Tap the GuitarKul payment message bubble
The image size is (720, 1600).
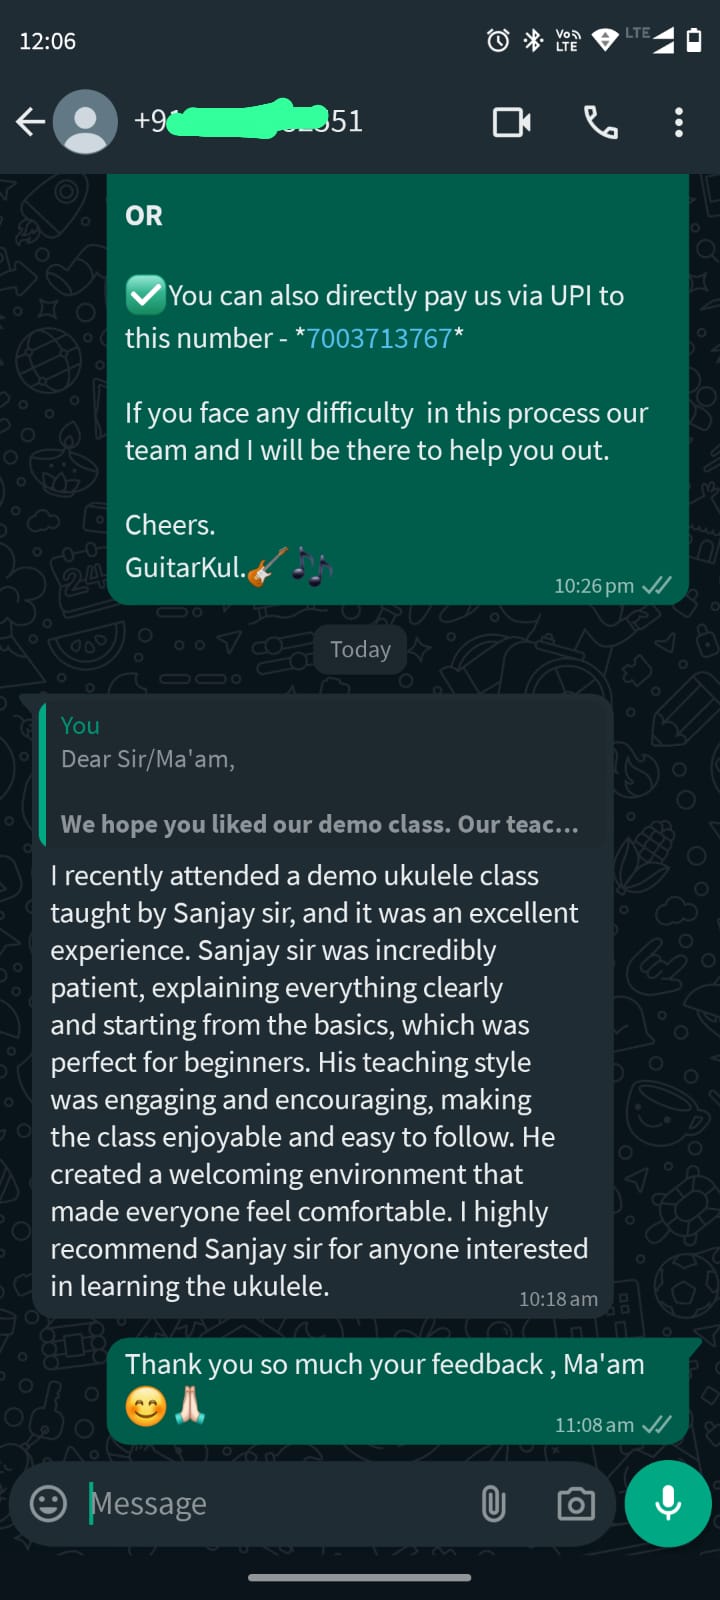[398, 390]
